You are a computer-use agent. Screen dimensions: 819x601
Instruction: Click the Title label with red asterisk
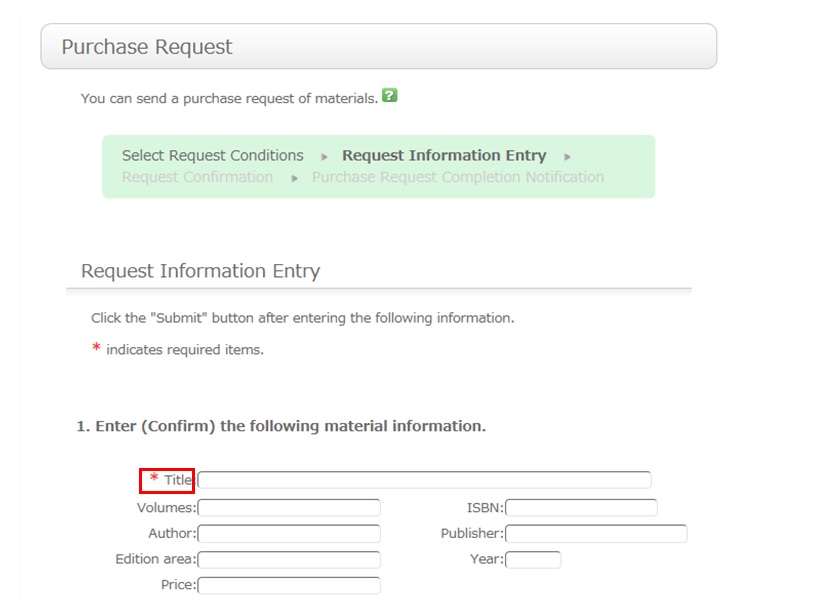(x=167, y=480)
